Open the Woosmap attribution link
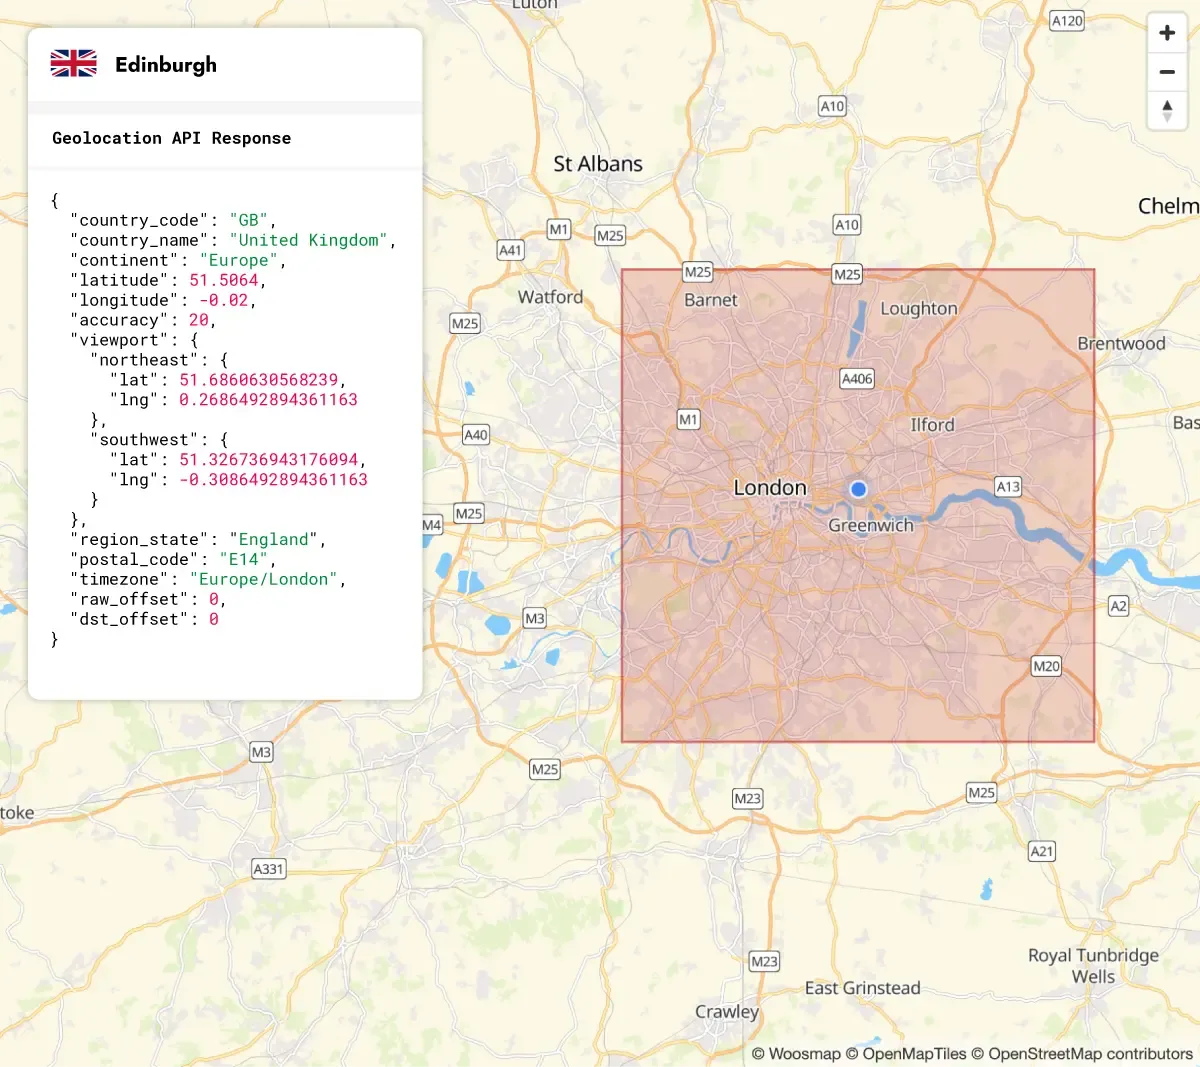1200x1067 pixels. pyautogui.click(x=796, y=1054)
